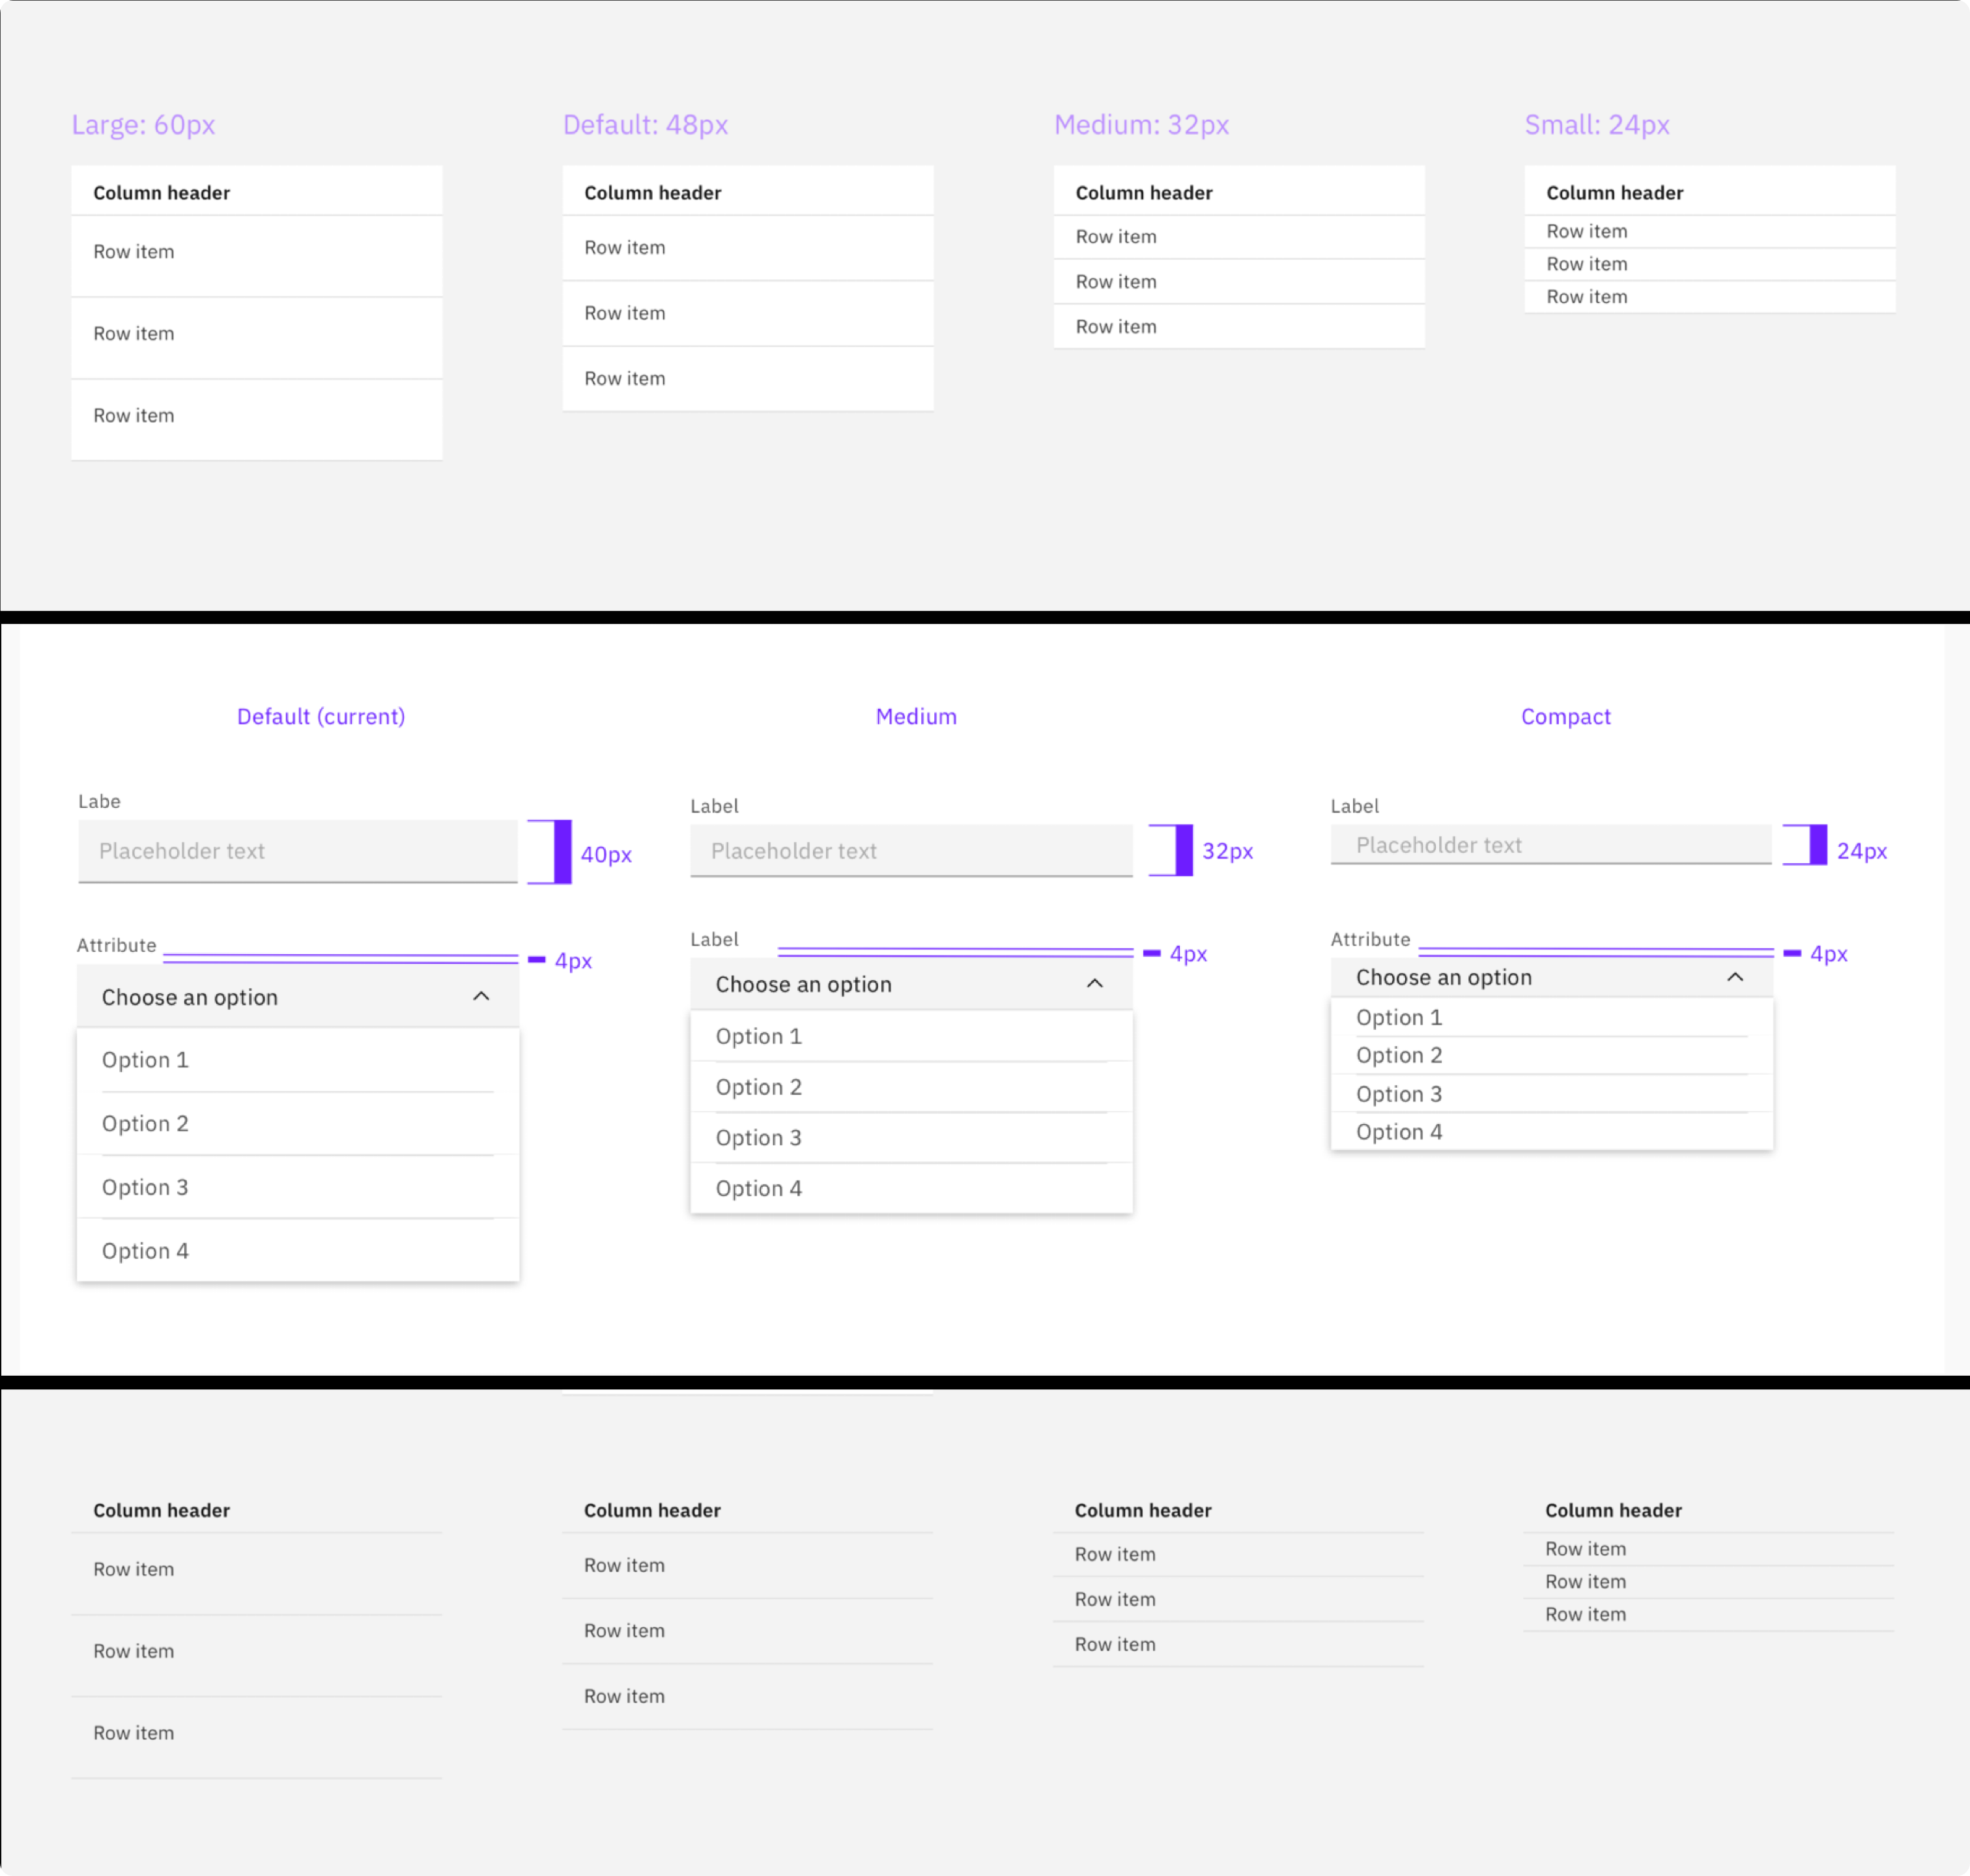Select Option 2 in Default dropdown list
This screenshot has height=1876, width=1970.
point(145,1123)
